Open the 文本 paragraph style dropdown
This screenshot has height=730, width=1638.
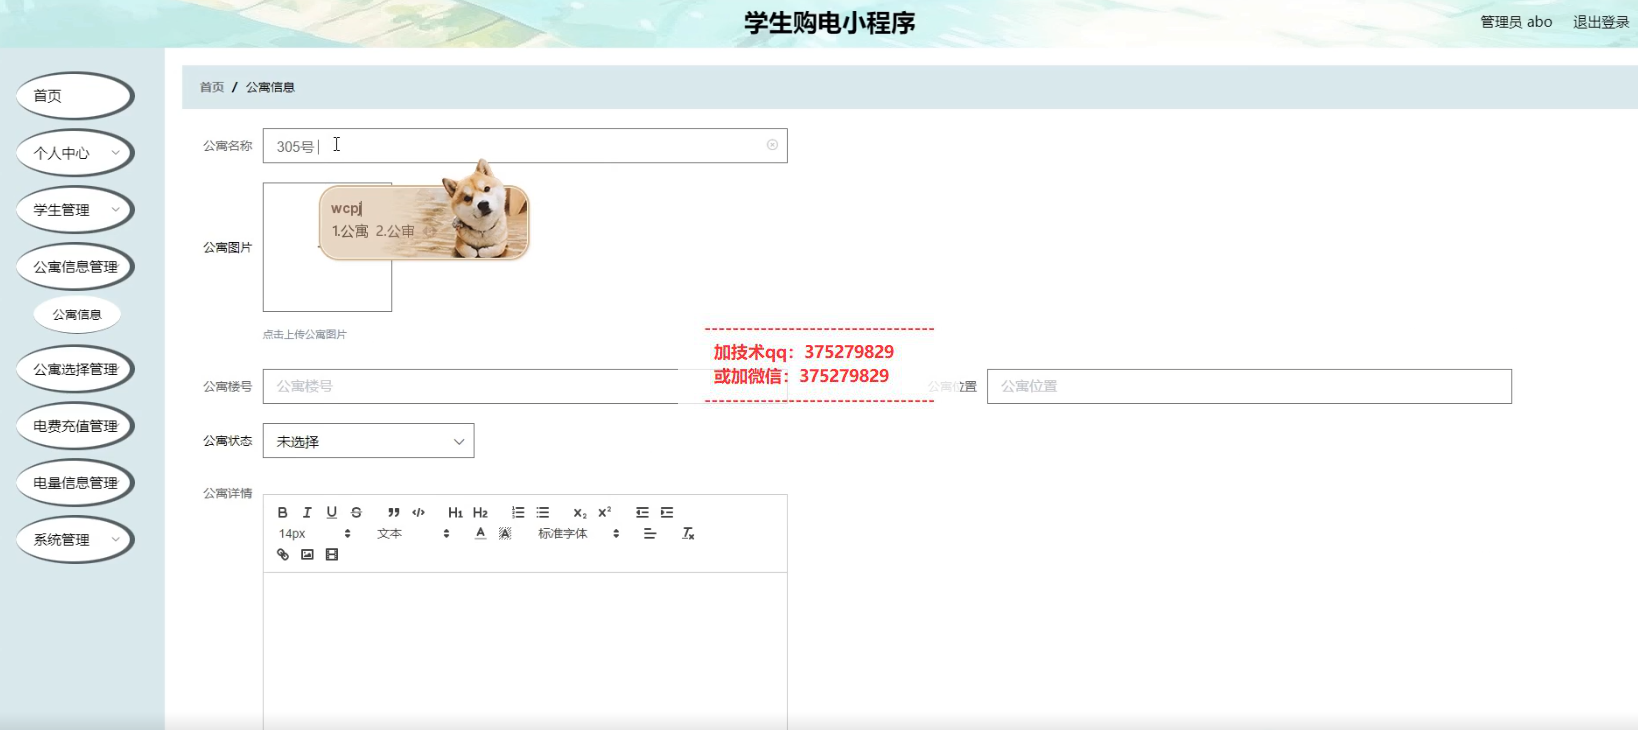[x=413, y=533]
